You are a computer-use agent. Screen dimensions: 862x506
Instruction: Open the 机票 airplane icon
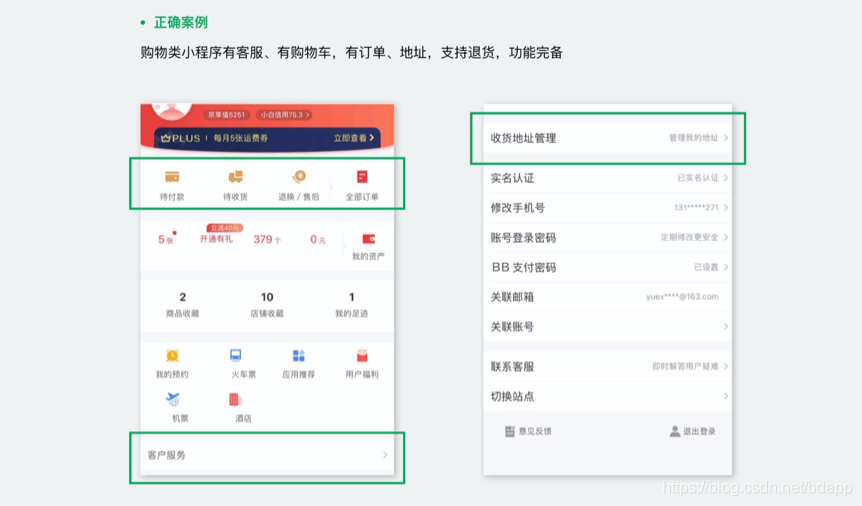pos(173,399)
